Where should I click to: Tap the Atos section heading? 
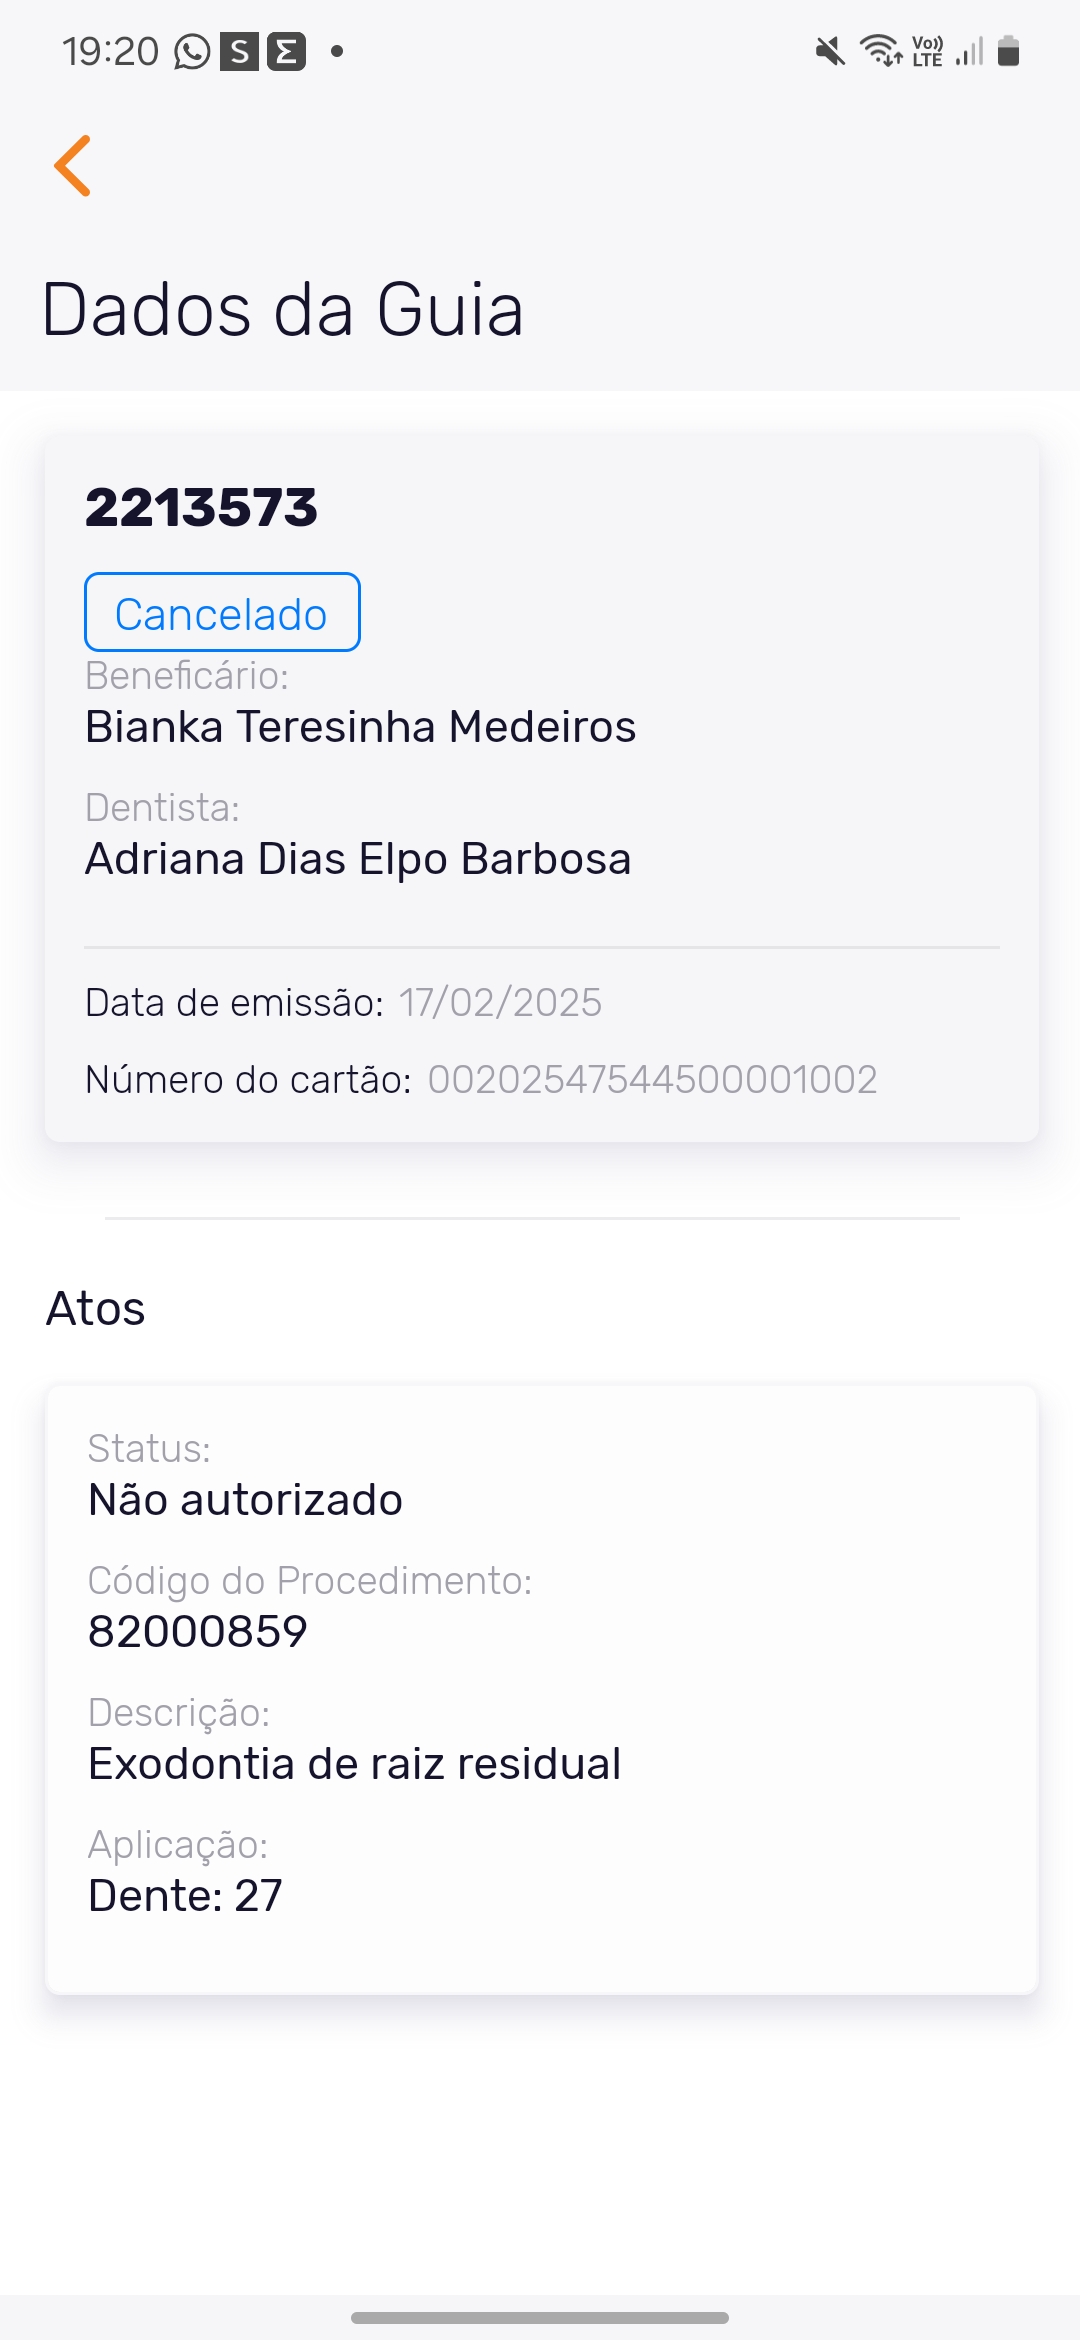tap(96, 1309)
